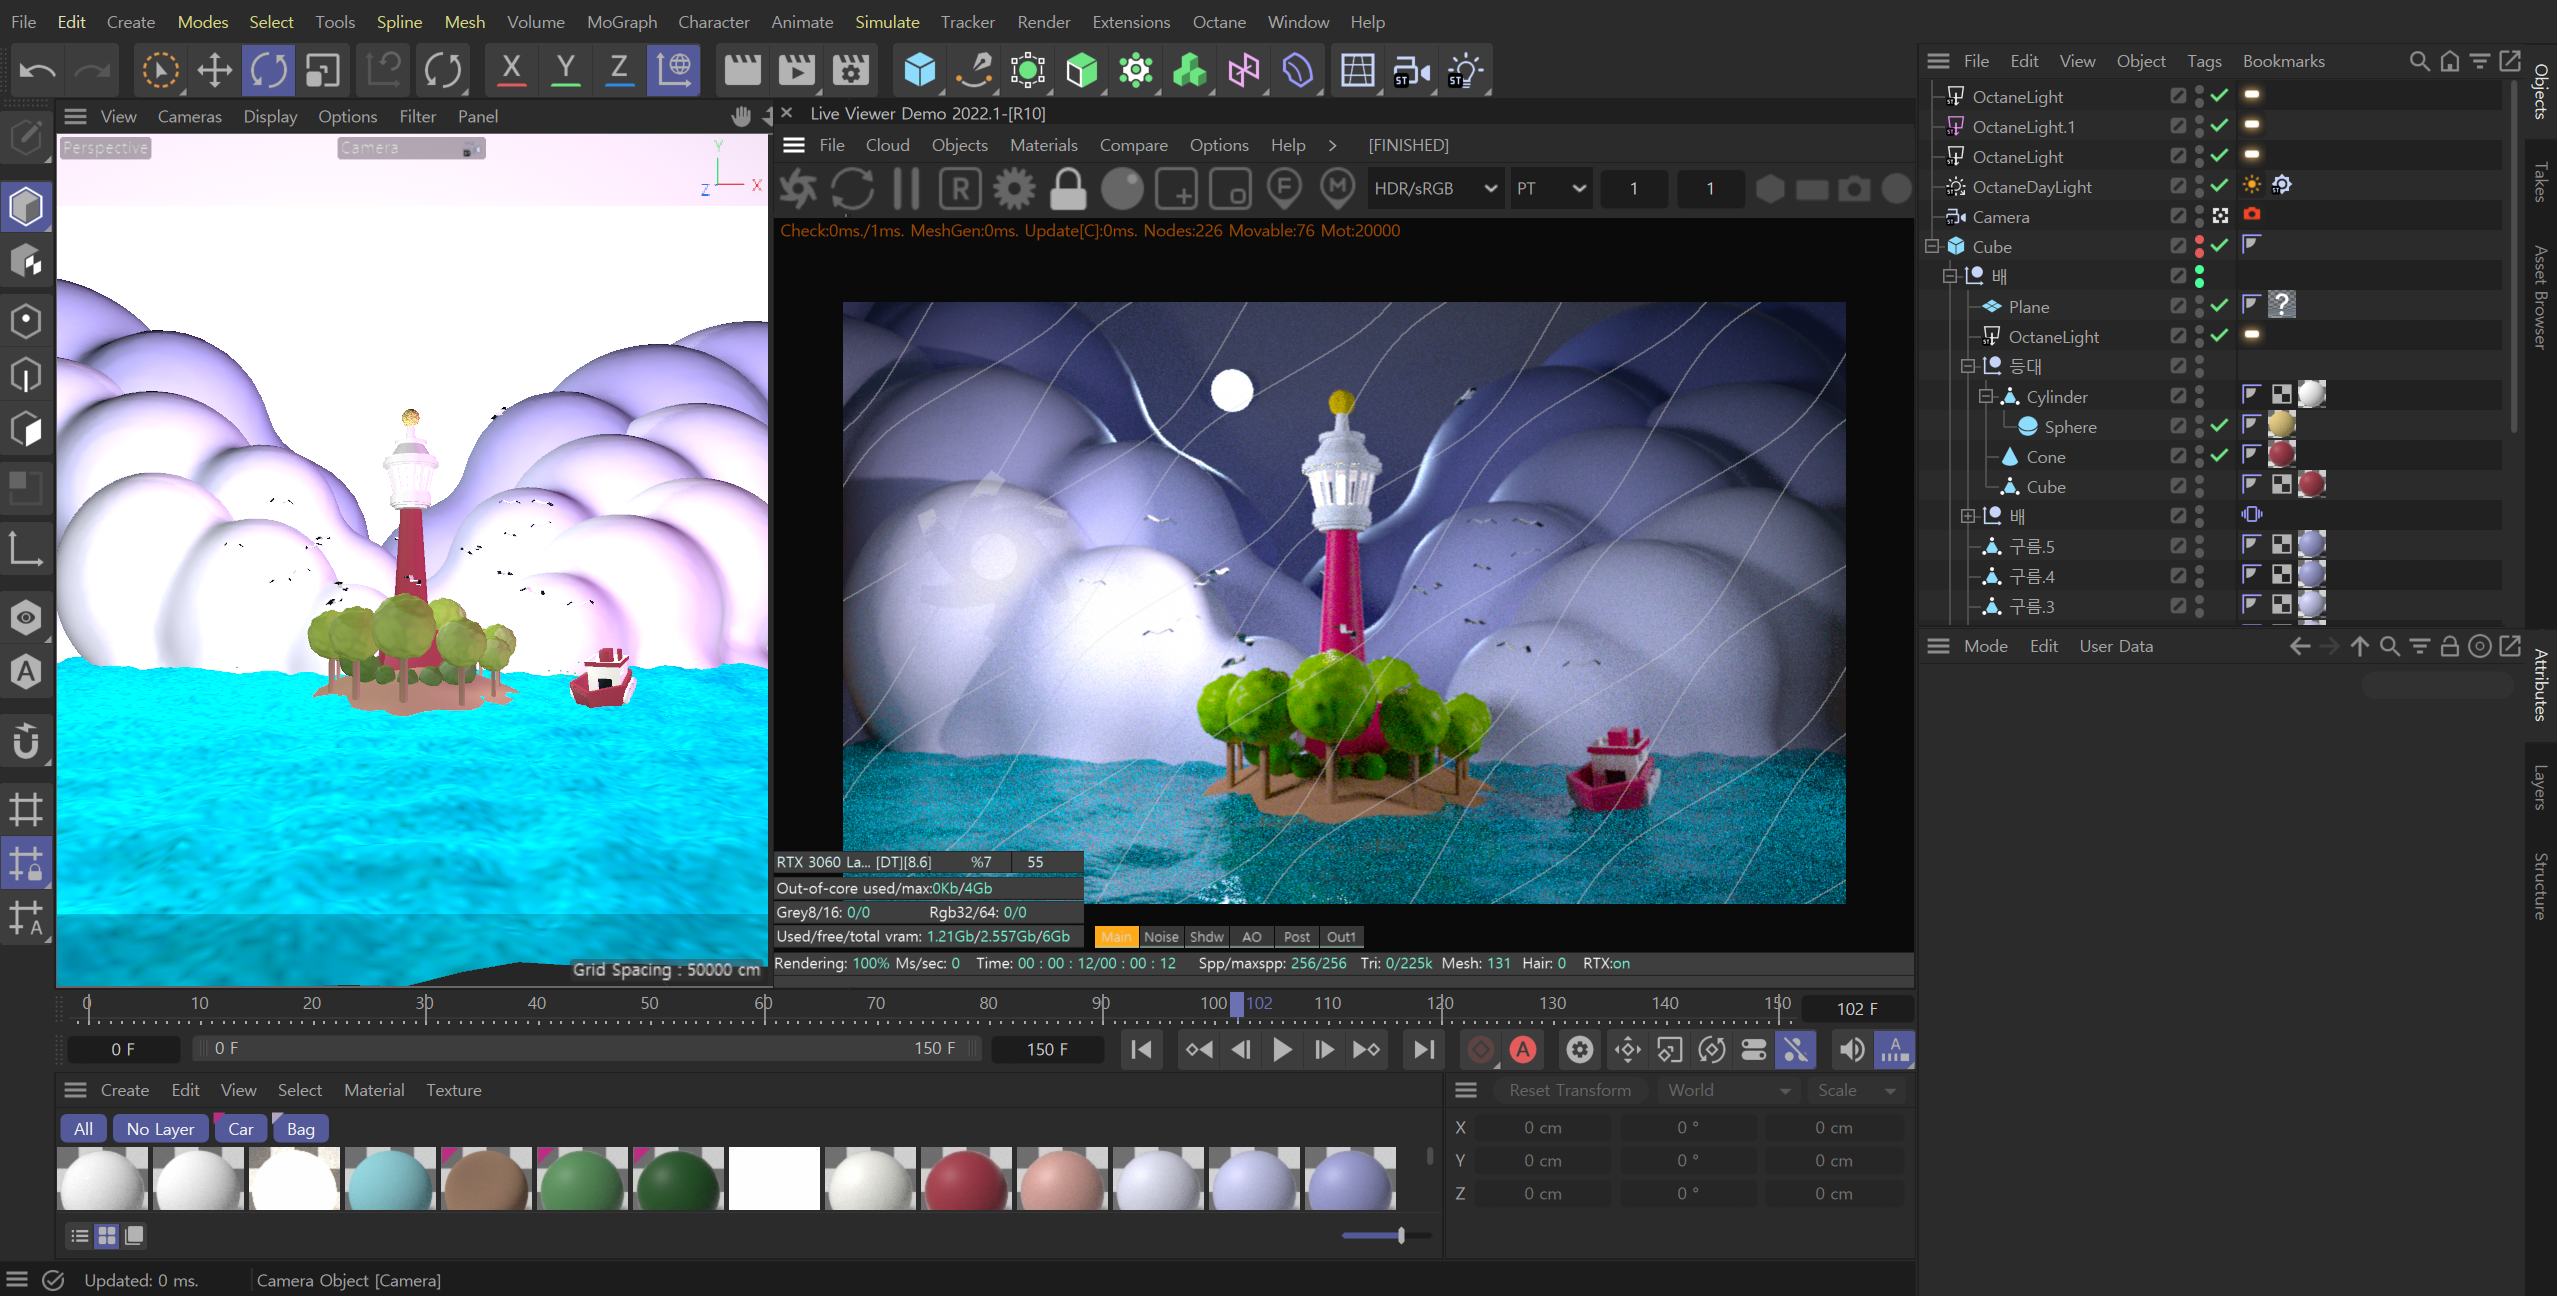
Task: Restart render in Live Viewer
Action: point(852,188)
